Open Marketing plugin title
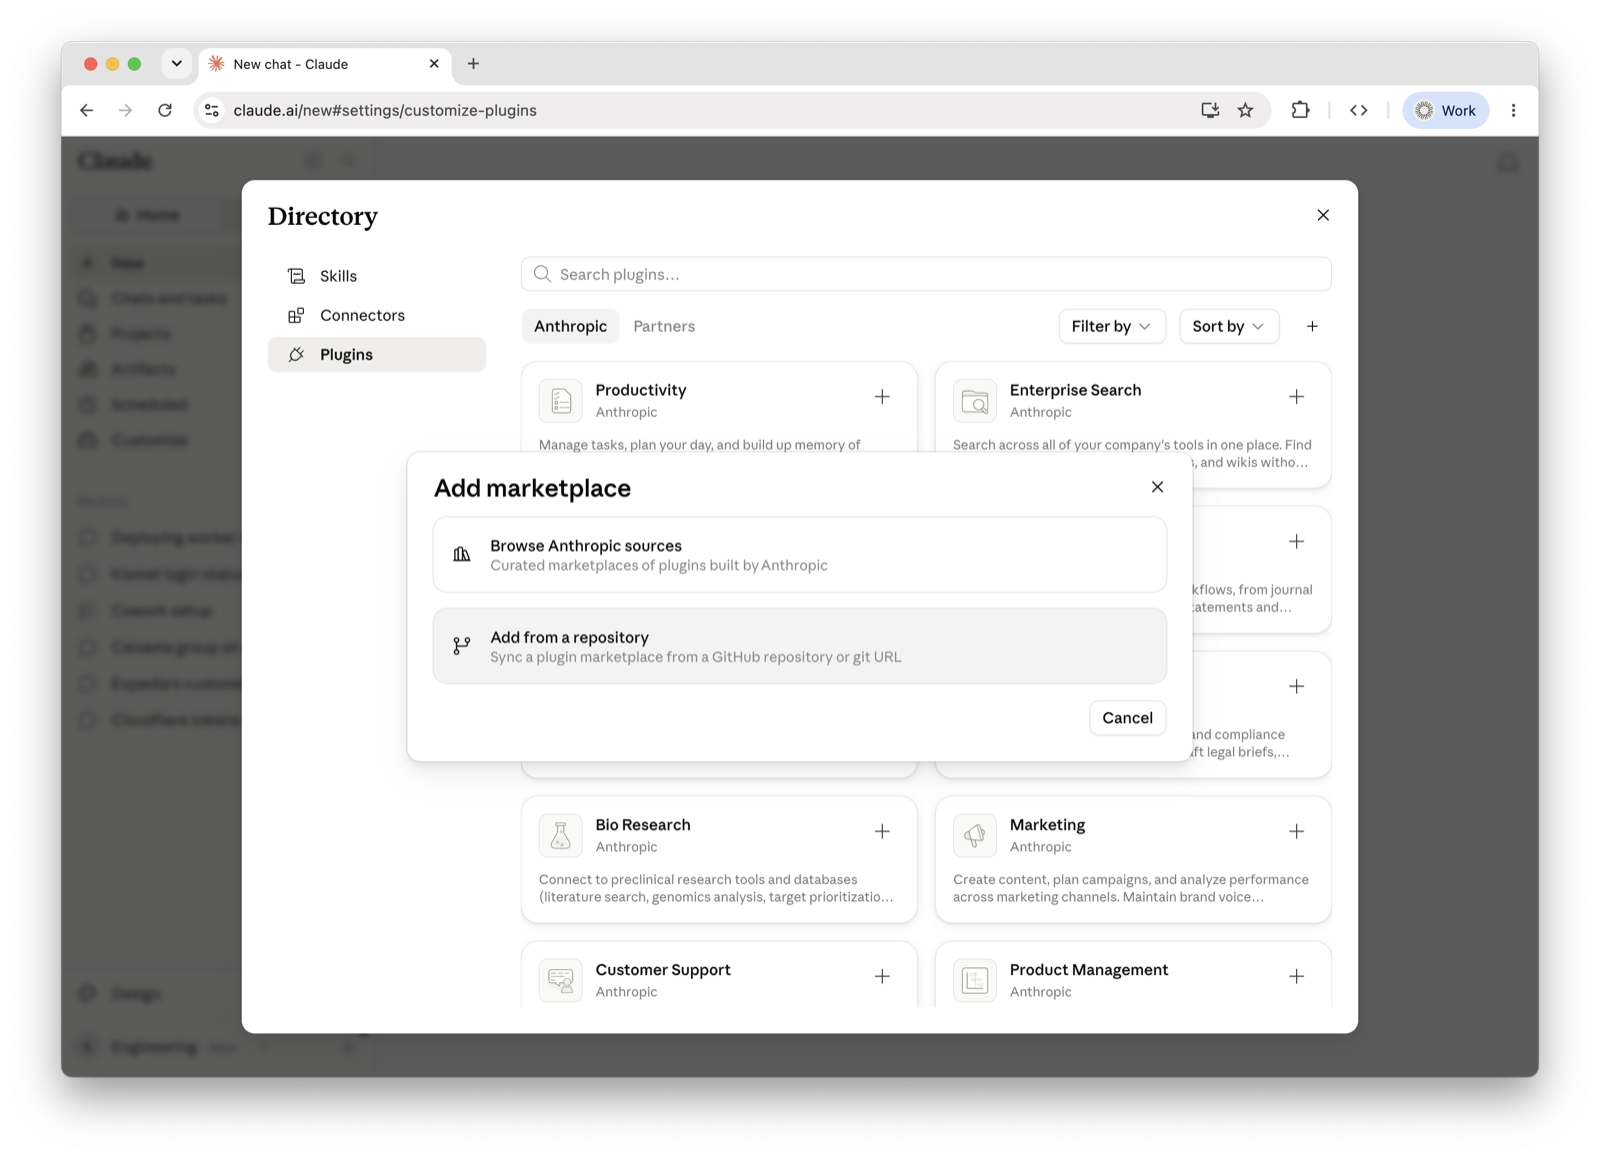 point(1047,825)
